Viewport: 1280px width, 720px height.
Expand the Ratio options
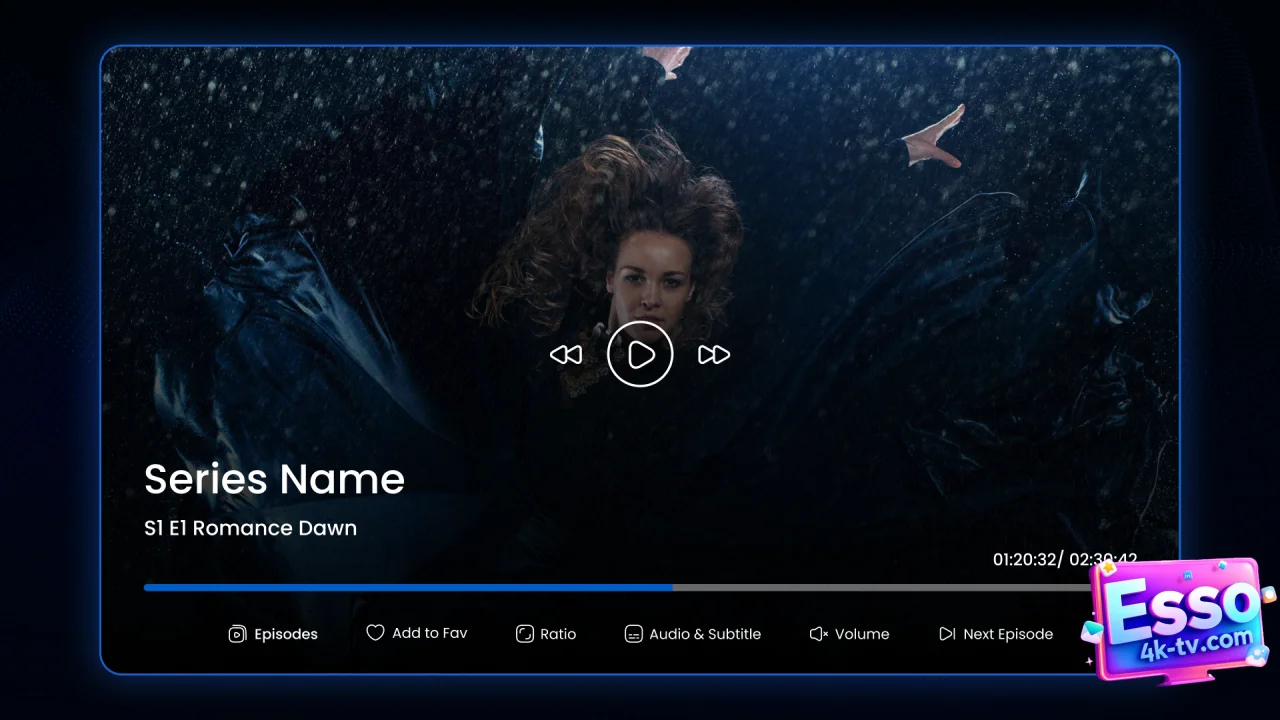pyautogui.click(x=546, y=634)
